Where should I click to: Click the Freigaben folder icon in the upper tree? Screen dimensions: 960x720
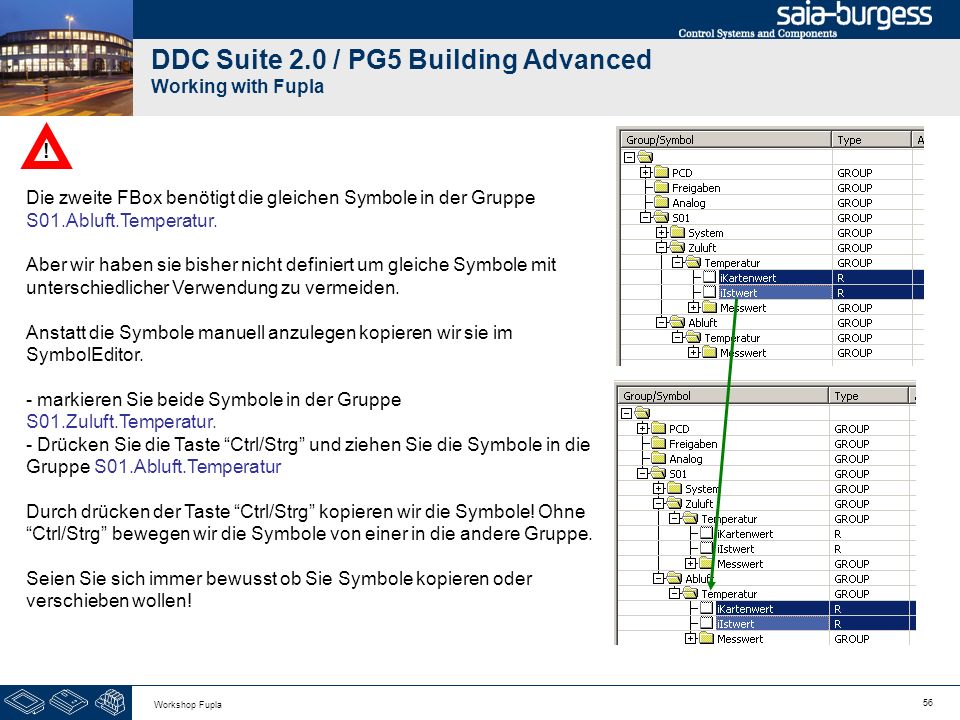point(661,187)
